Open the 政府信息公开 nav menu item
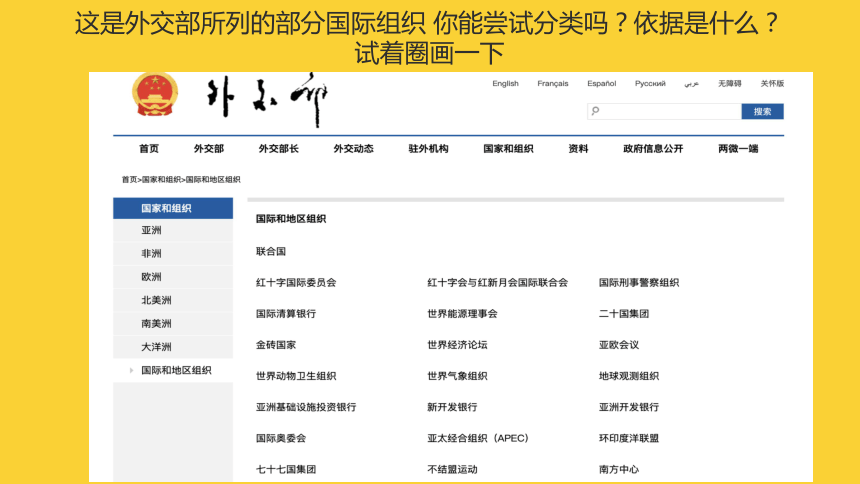This screenshot has height=484, width=860. [653, 149]
